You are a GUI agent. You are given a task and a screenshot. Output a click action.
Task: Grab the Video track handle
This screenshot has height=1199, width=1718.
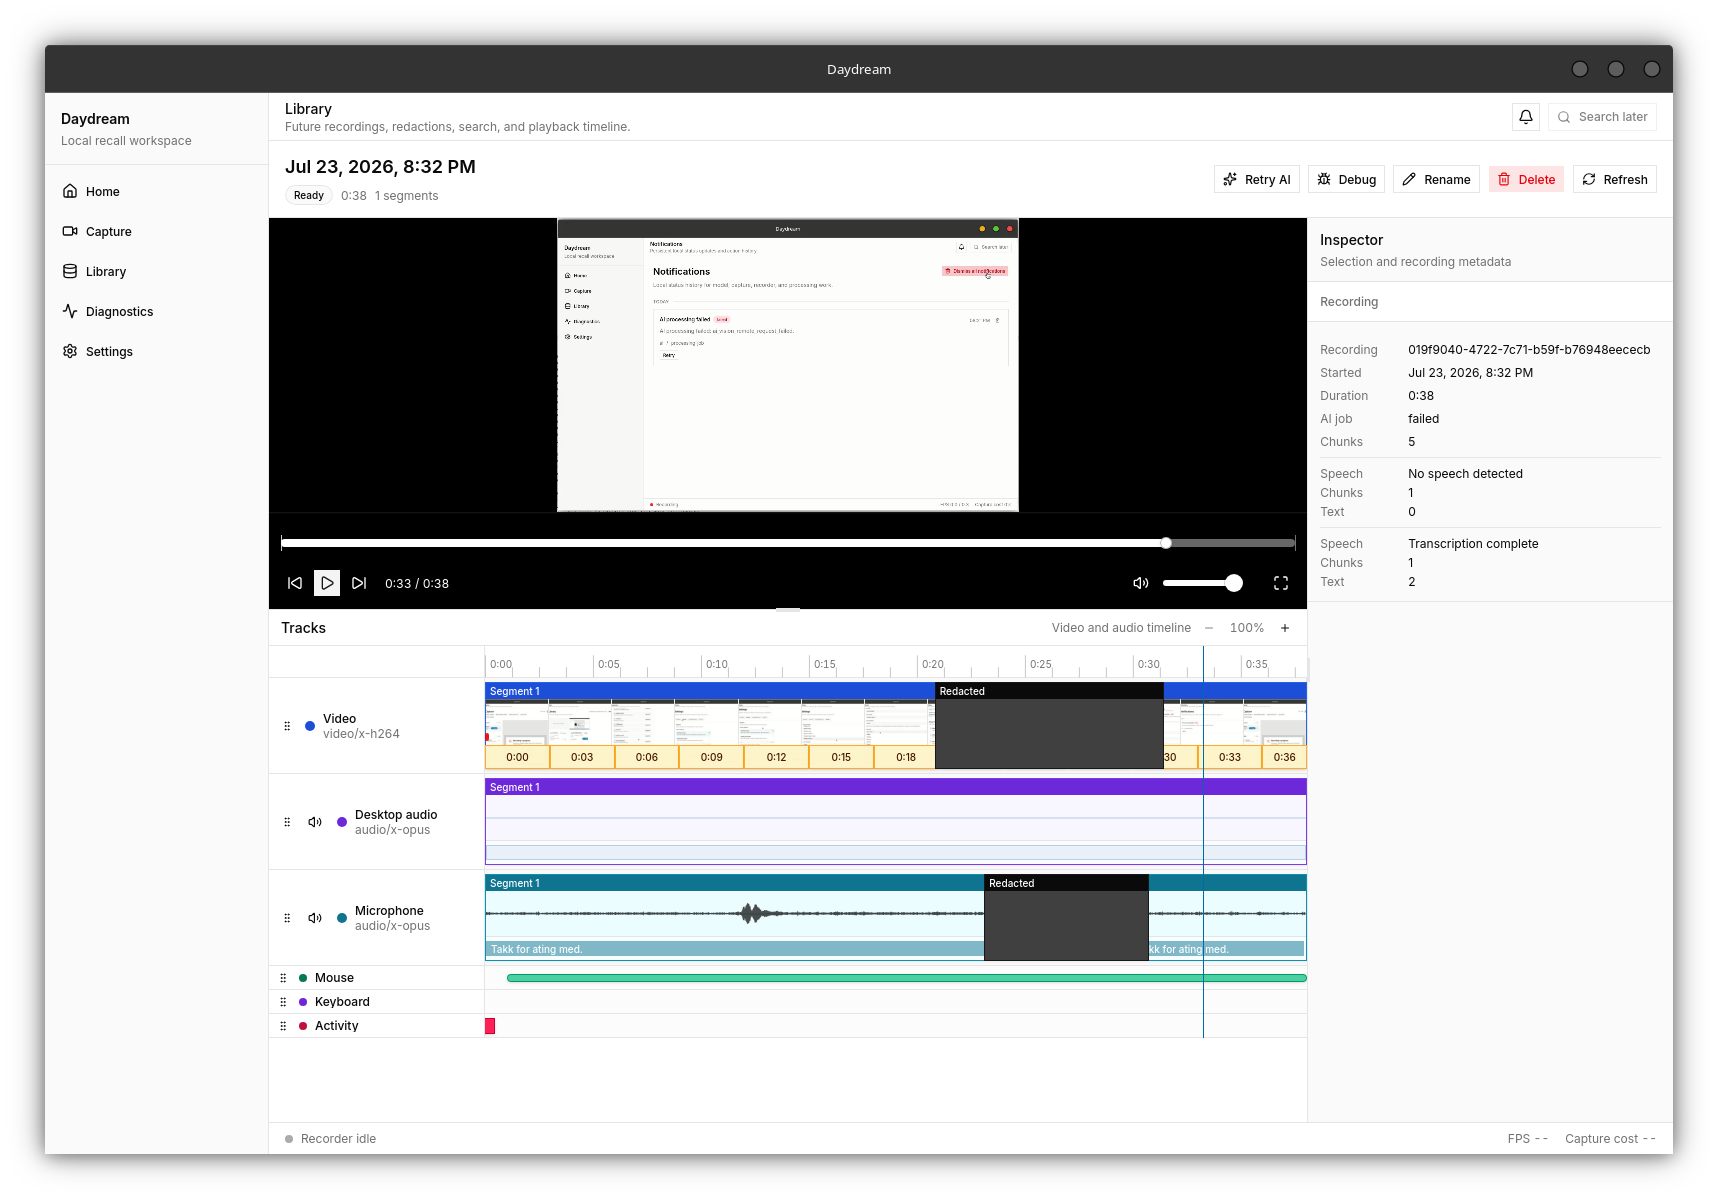coord(287,726)
